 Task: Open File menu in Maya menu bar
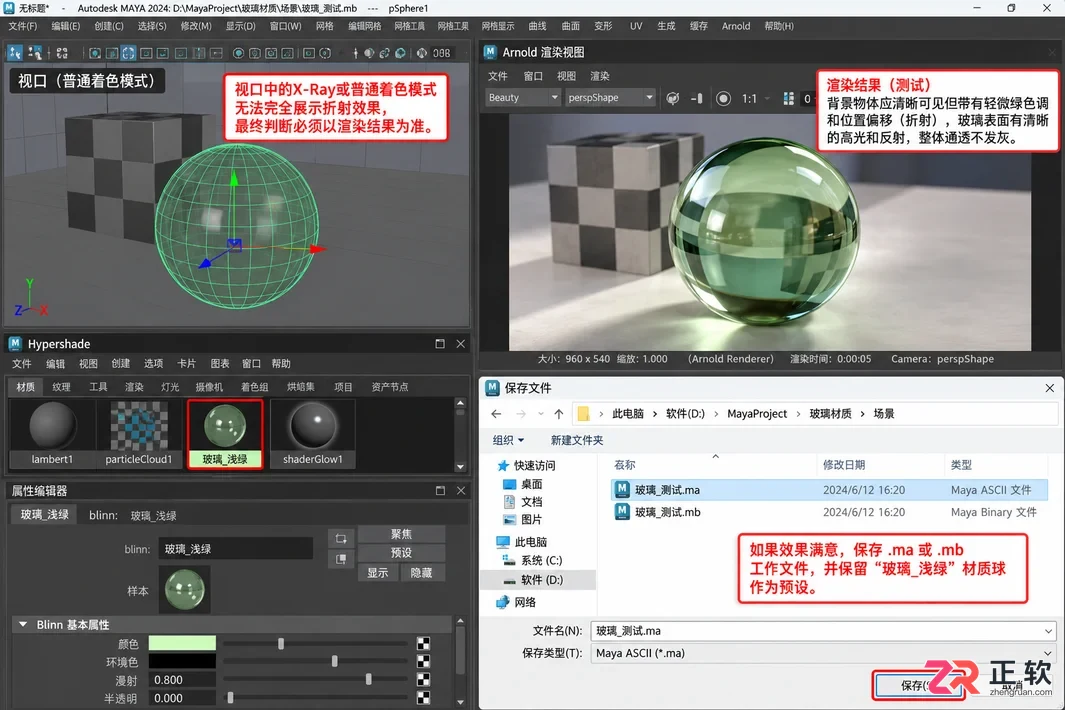[22, 26]
